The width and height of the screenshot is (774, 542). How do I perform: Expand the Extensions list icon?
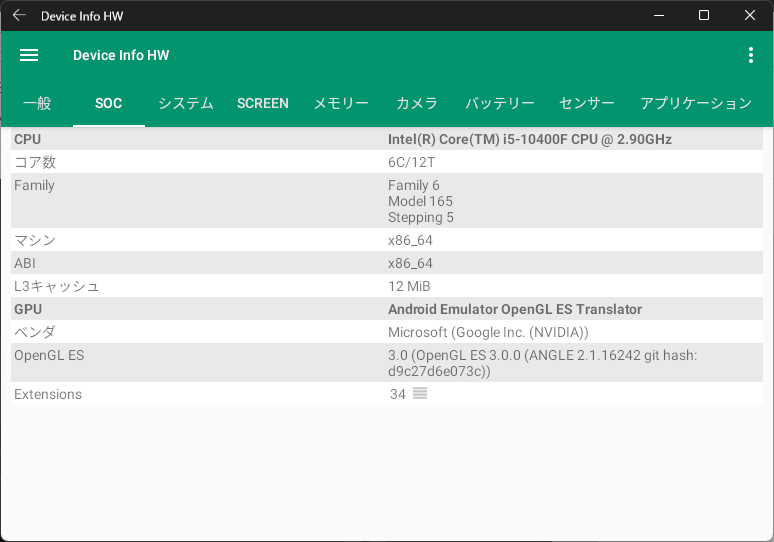[420, 394]
